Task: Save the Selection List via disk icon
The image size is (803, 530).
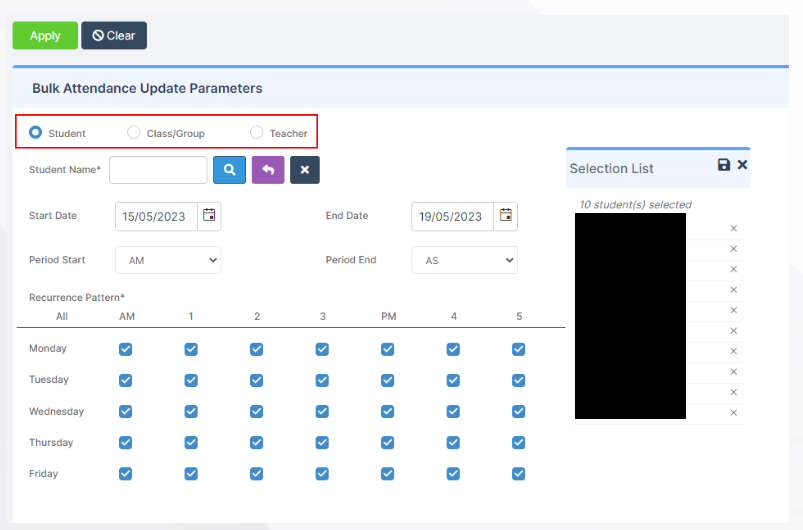Action: point(724,165)
